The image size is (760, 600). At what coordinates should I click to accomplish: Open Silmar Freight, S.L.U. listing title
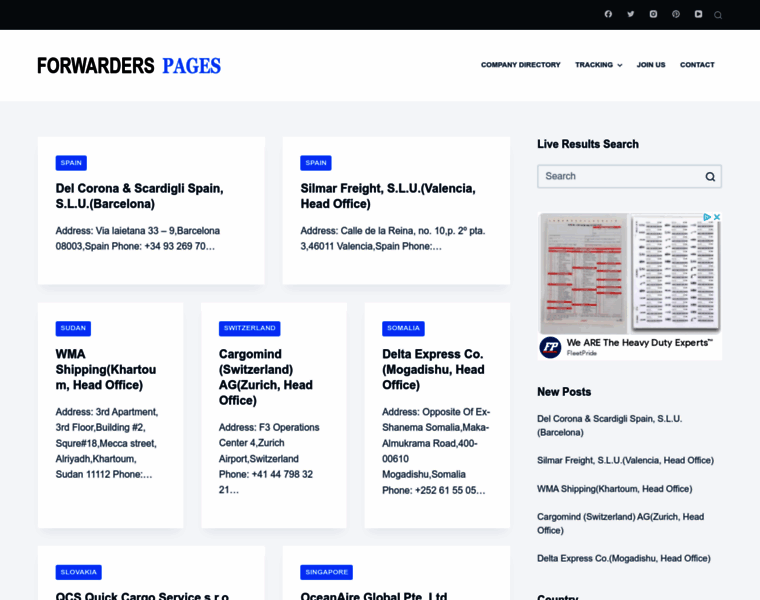point(388,196)
